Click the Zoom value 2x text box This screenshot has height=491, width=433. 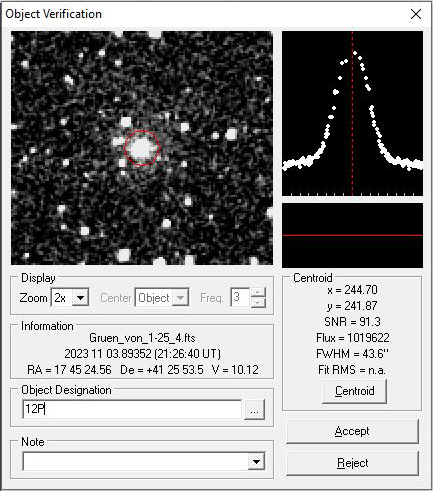click(x=62, y=297)
